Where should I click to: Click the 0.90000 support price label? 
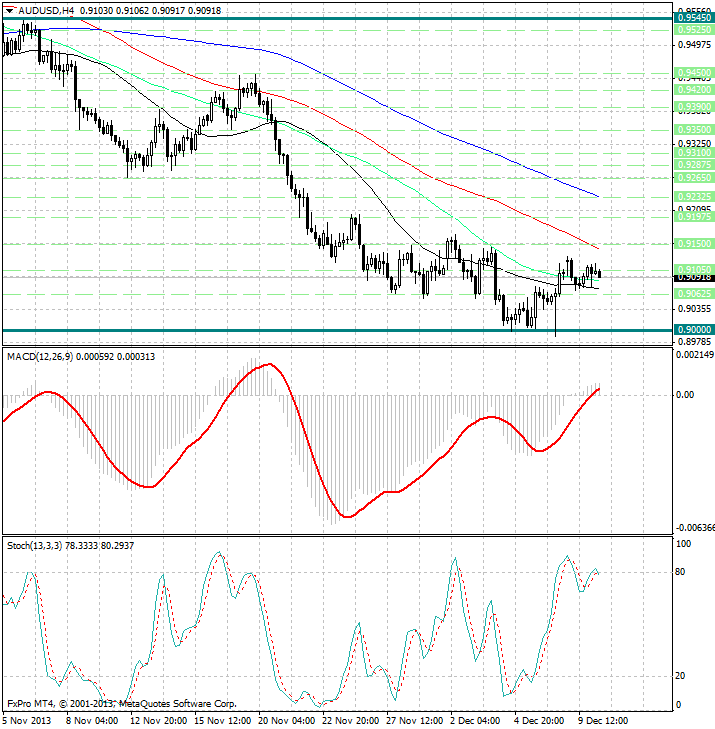pos(694,330)
